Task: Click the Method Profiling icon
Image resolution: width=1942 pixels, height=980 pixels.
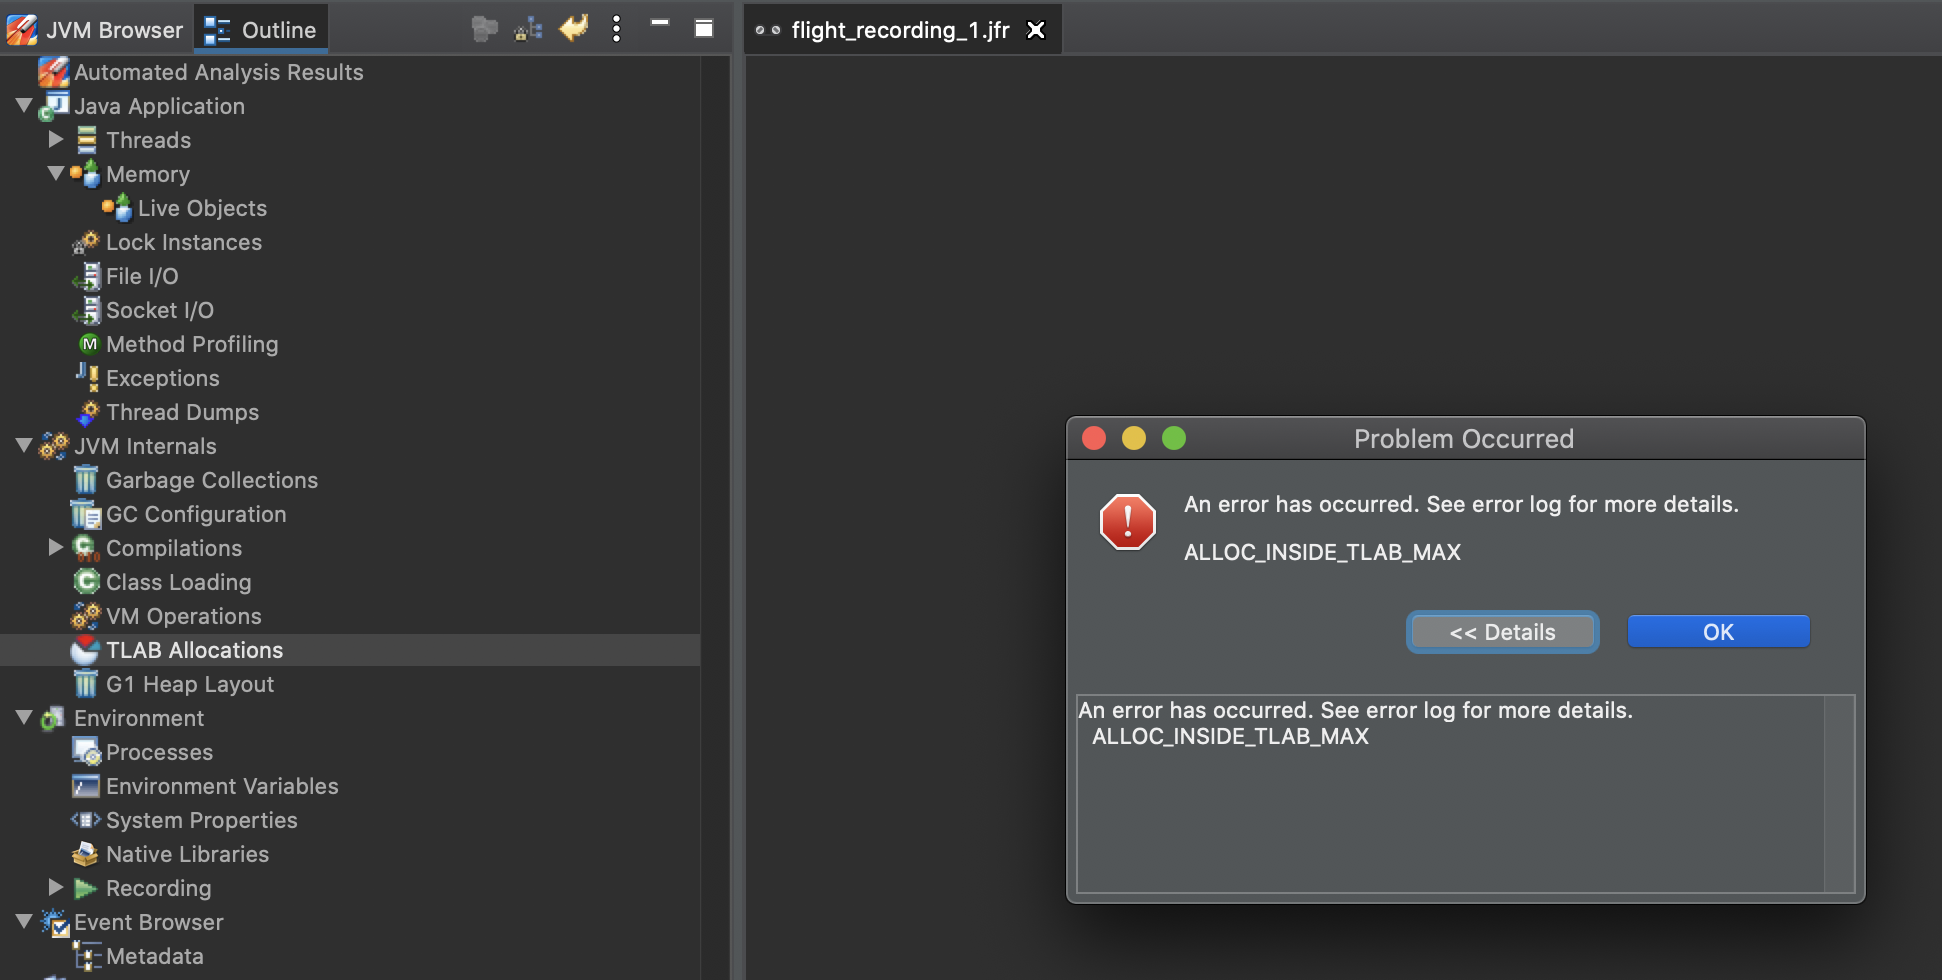Action: click(x=89, y=345)
